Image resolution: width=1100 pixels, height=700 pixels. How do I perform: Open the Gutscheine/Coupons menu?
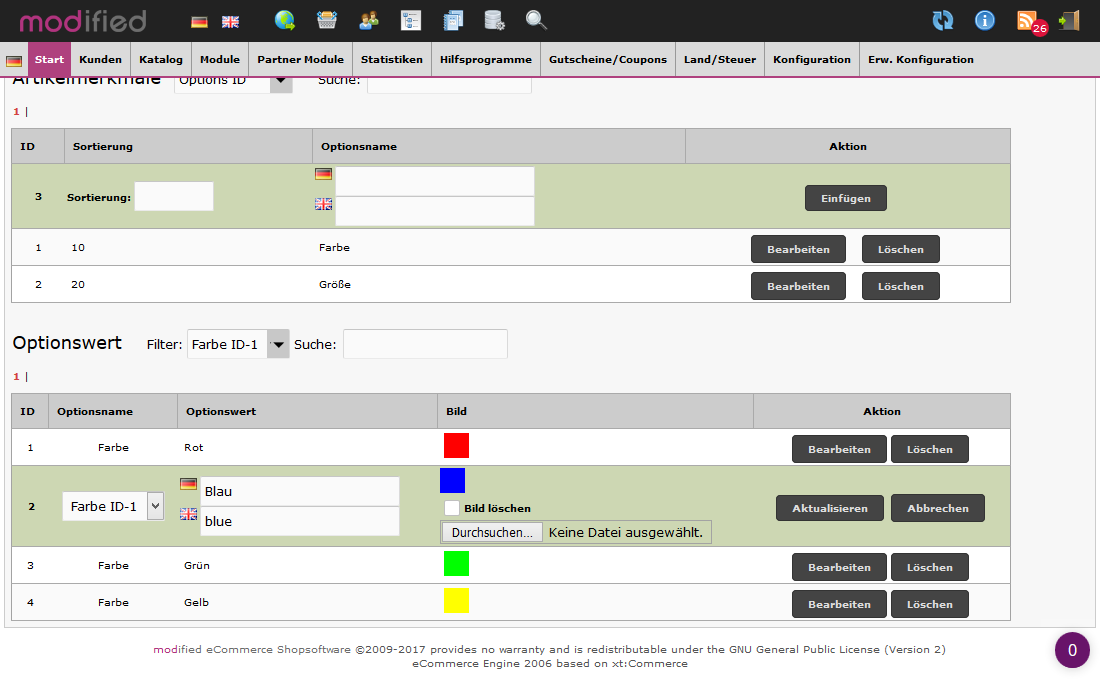click(x=607, y=59)
